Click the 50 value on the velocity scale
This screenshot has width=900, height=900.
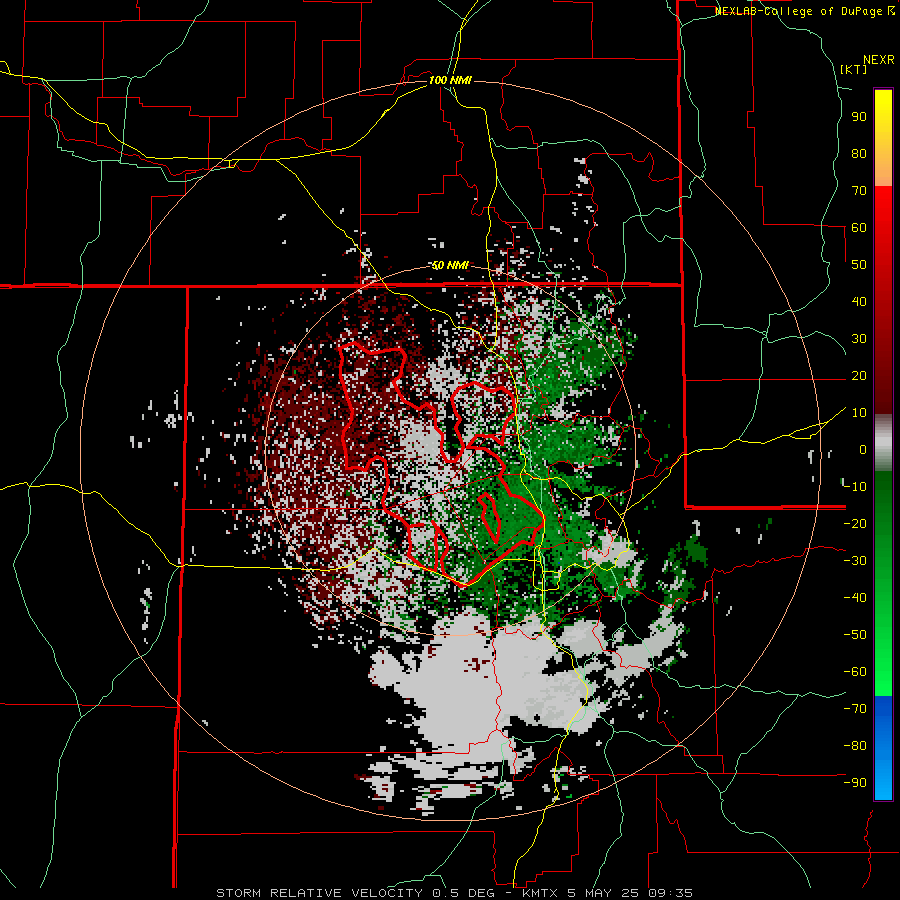pos(859,265)
